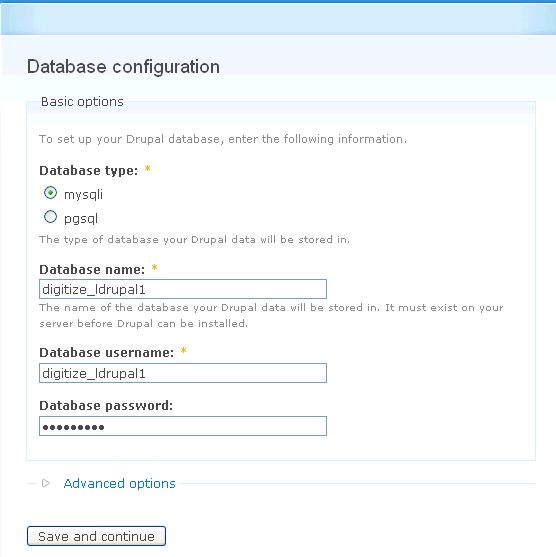Screen dimensions: 556x557
Task: Expand Advanced options triangle arrow
Action: [45, 483]
